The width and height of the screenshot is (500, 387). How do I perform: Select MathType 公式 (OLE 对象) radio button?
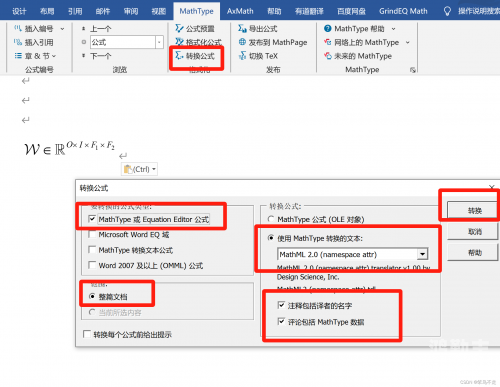(271, 219)
